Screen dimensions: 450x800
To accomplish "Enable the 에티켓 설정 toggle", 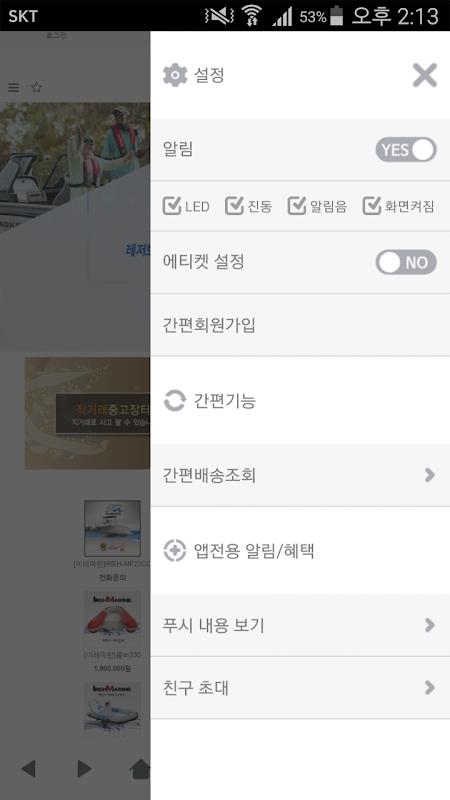I will pyautogui.click(x=406, y=262).
